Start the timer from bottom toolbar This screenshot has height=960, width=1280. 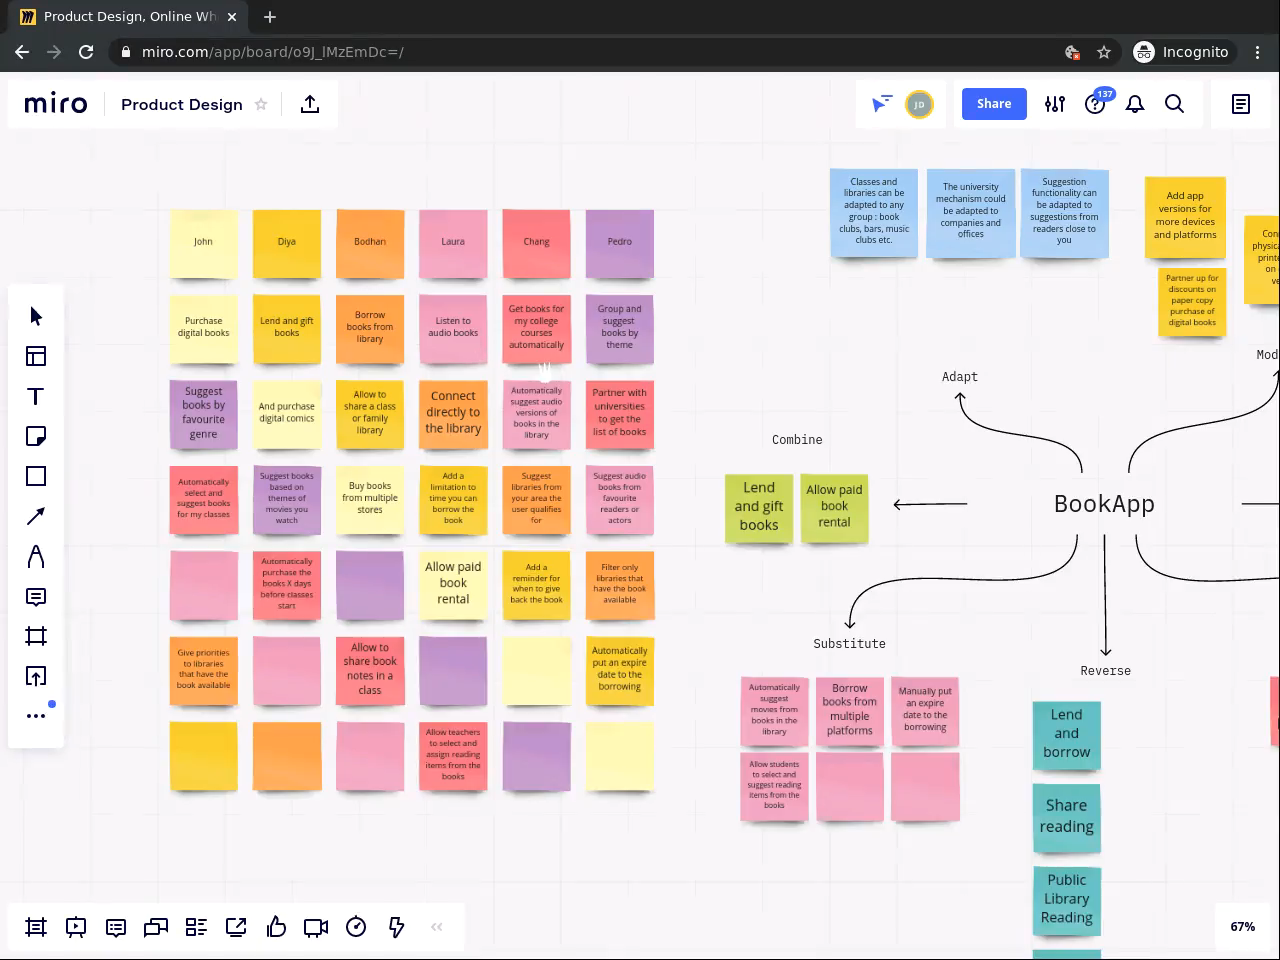(356, 927)
